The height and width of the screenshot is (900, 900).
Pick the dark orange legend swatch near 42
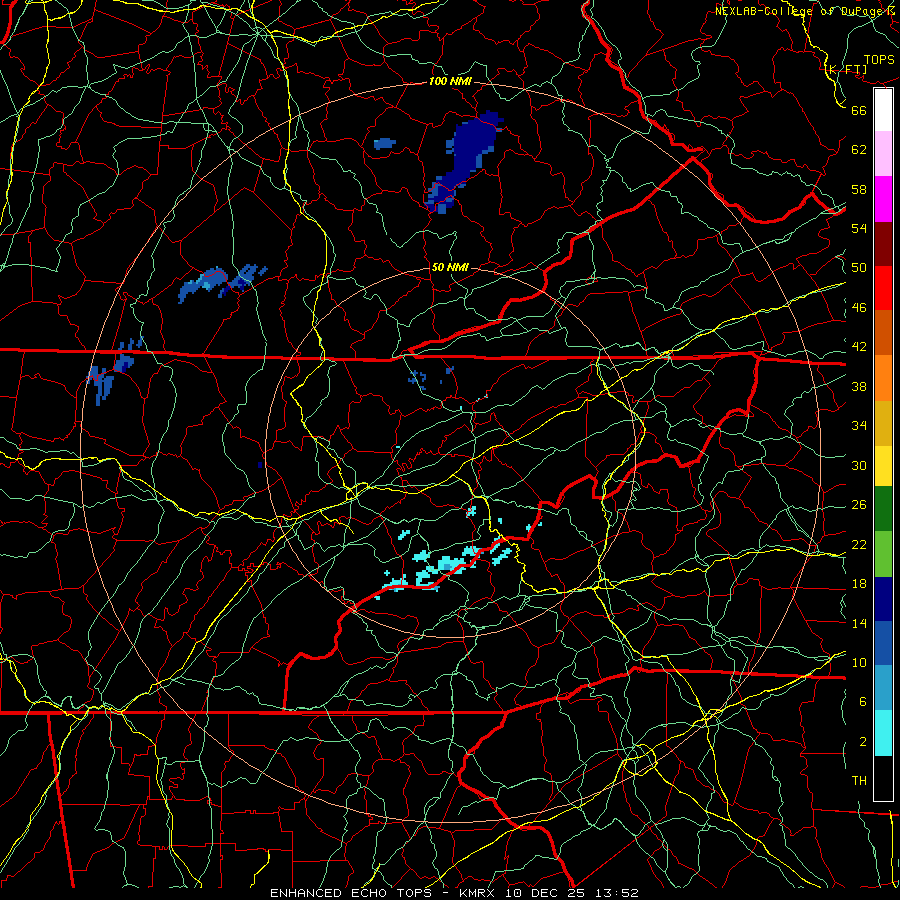(x=883, y=333)
